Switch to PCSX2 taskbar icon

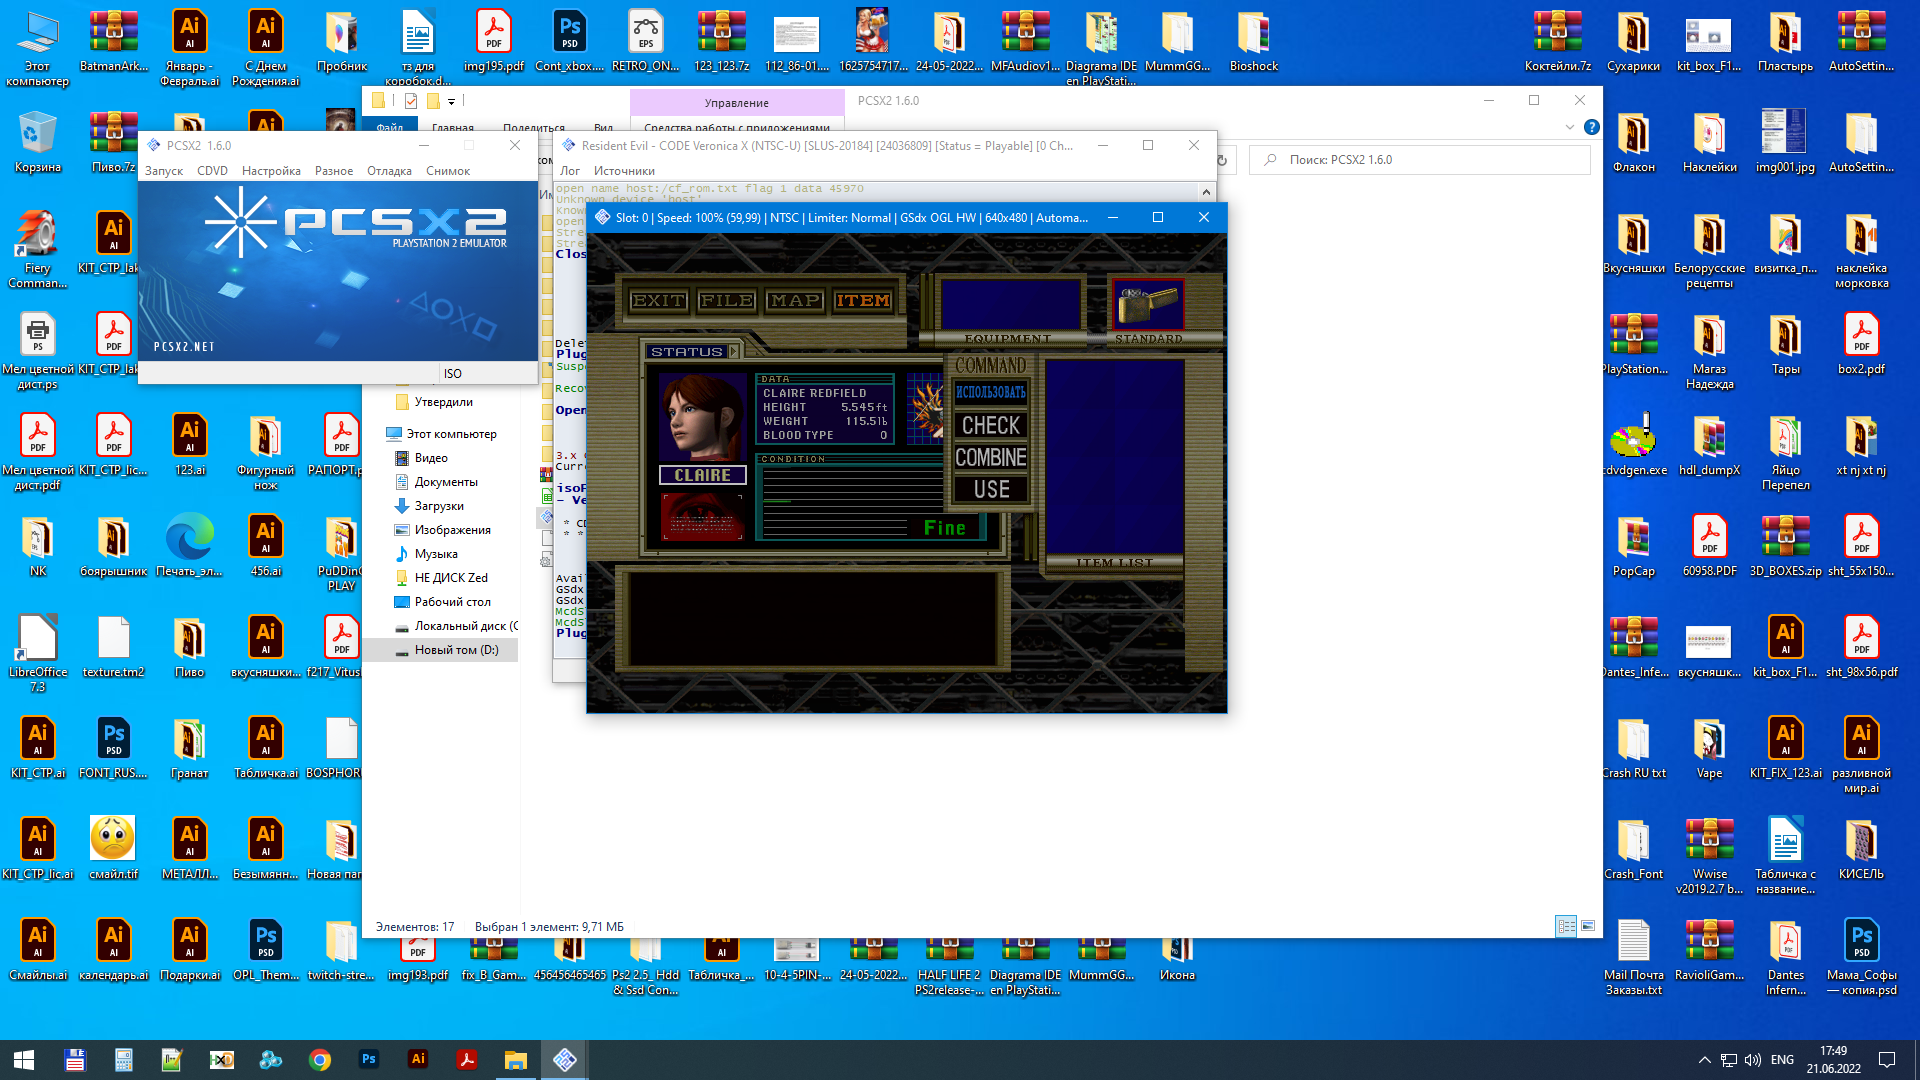[x=565, y=1060]
